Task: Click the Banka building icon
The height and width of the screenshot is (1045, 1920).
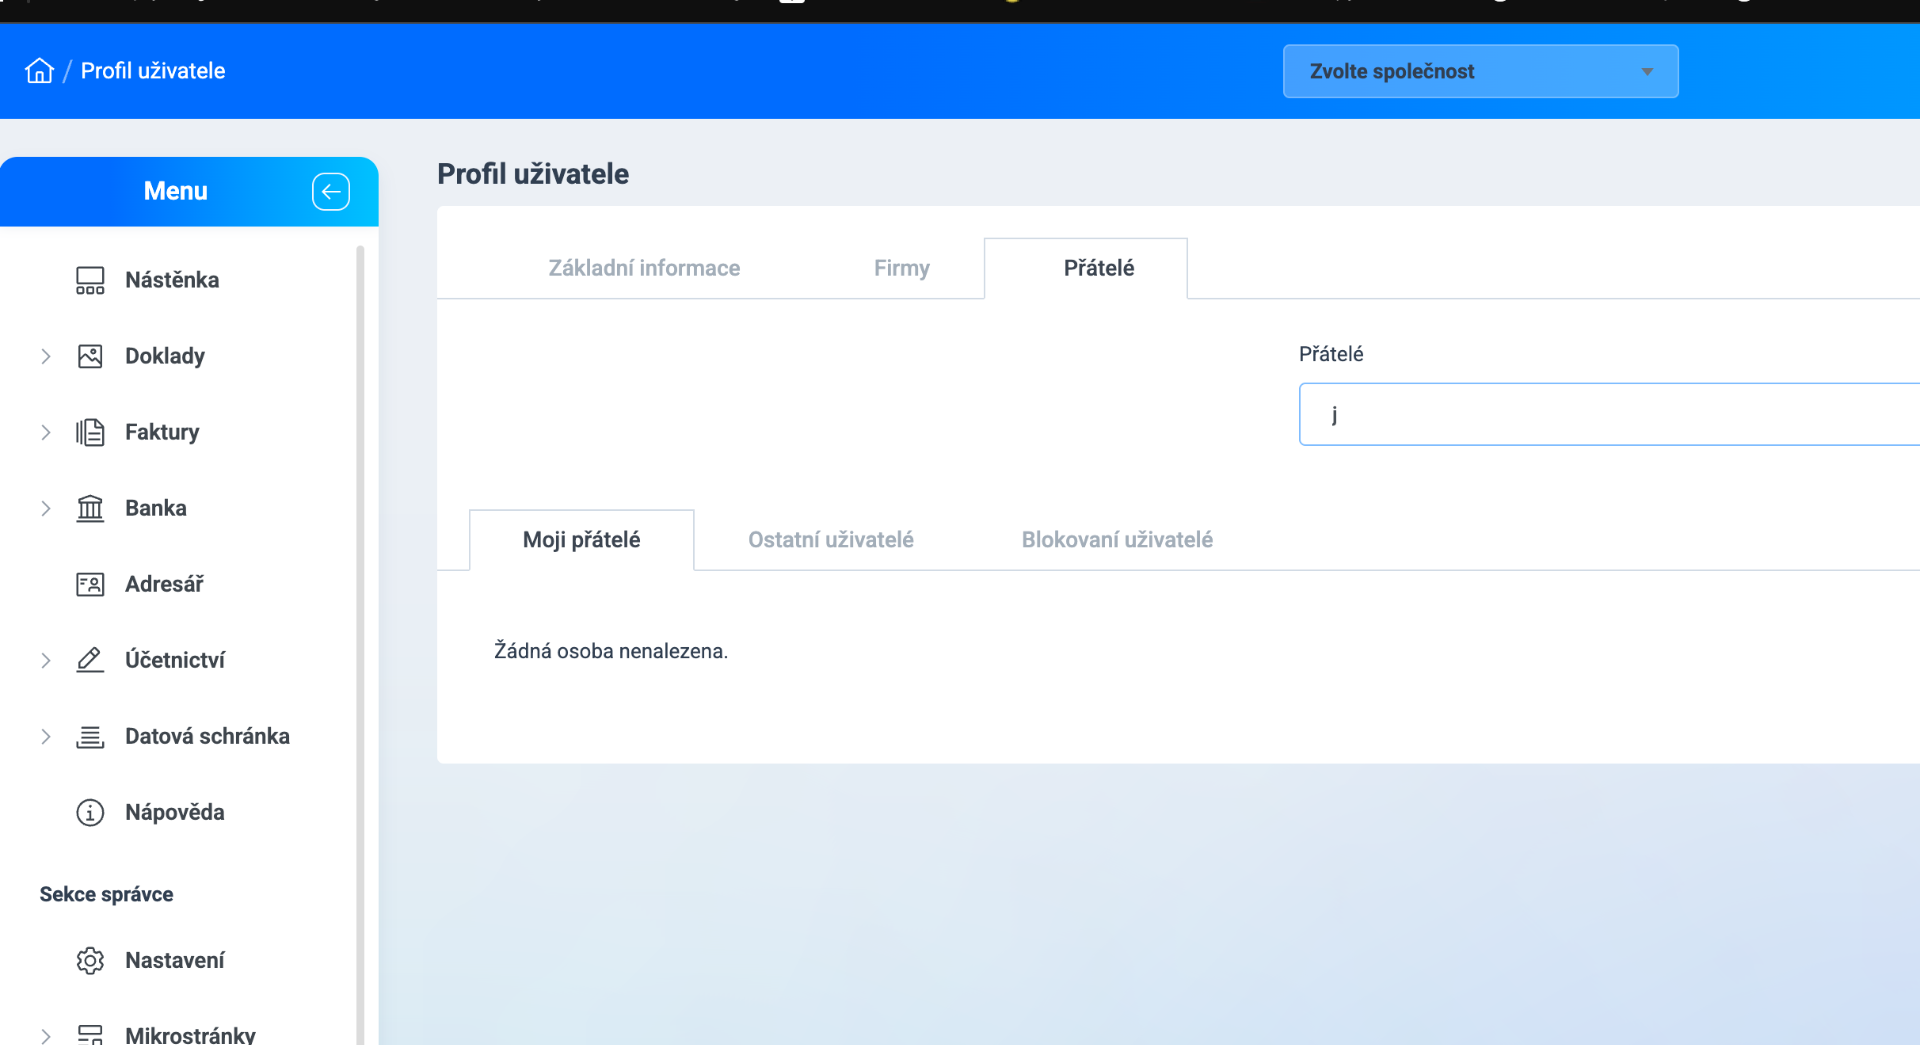Action: click(90, 508)
